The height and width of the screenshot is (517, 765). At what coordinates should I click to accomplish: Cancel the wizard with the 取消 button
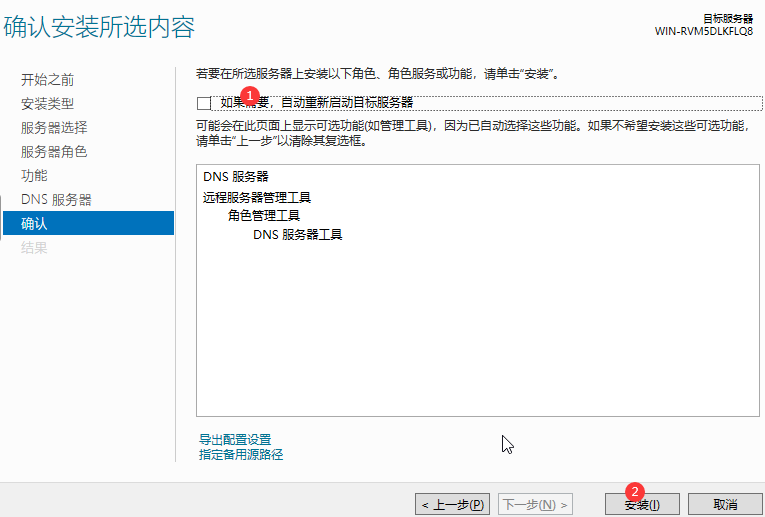tap(725, 505)
